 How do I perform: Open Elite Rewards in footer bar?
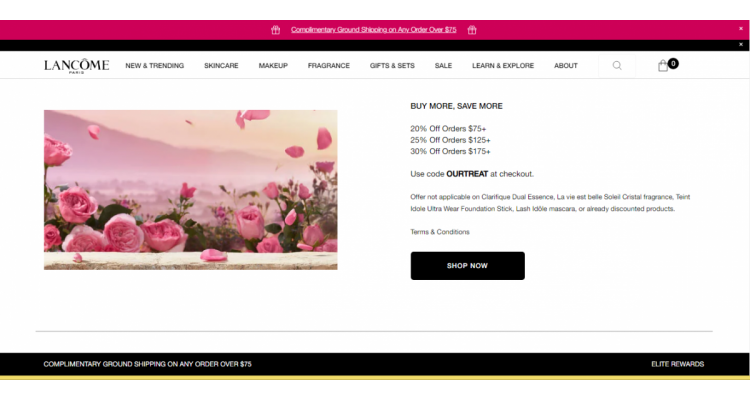point(677,364)
